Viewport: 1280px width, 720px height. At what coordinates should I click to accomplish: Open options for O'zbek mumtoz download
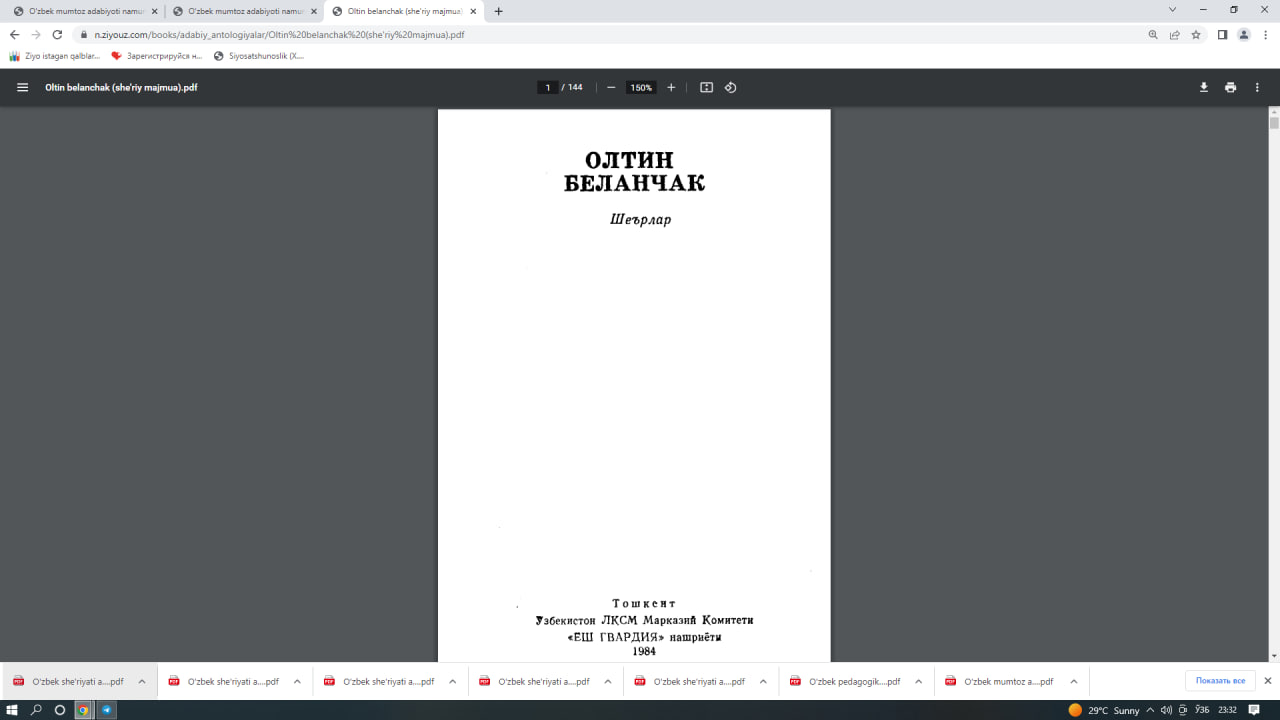tap(1074, 681)
